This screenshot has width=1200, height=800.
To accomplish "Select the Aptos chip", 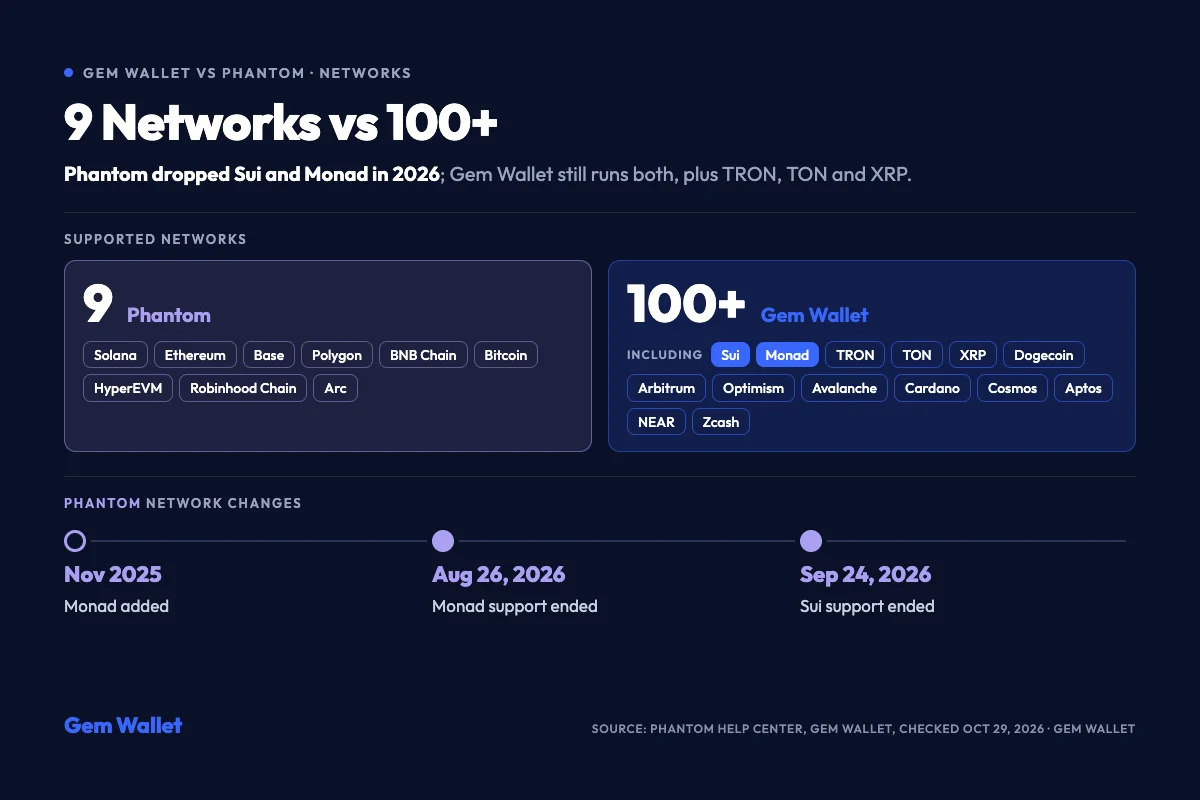I will [x=1084, y=388].
